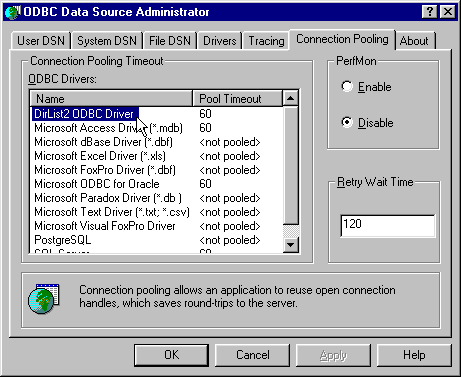The height and width of the screenshot is (377, 461).
Task: Open the About tab
Action: pyautogui.click(x=414, y=41)
